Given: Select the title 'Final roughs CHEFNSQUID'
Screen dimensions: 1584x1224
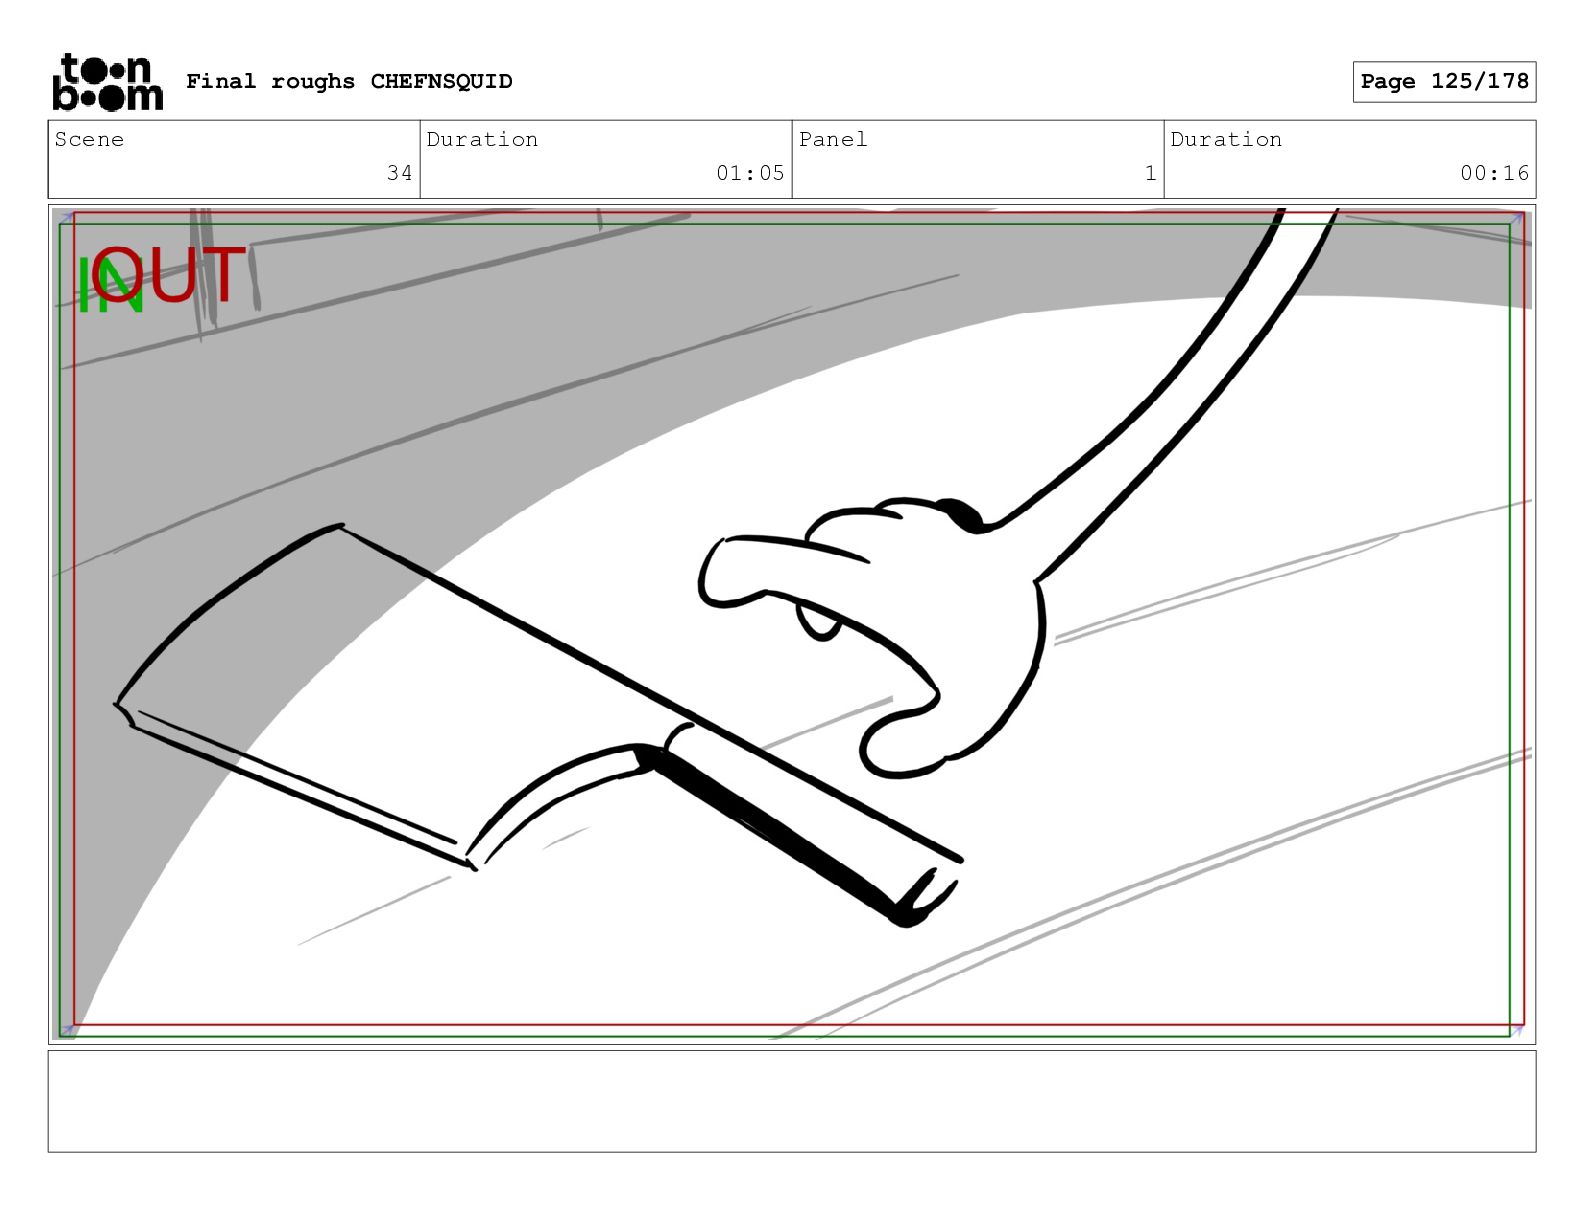Looking at the screenshot, I should coord(349,81).
